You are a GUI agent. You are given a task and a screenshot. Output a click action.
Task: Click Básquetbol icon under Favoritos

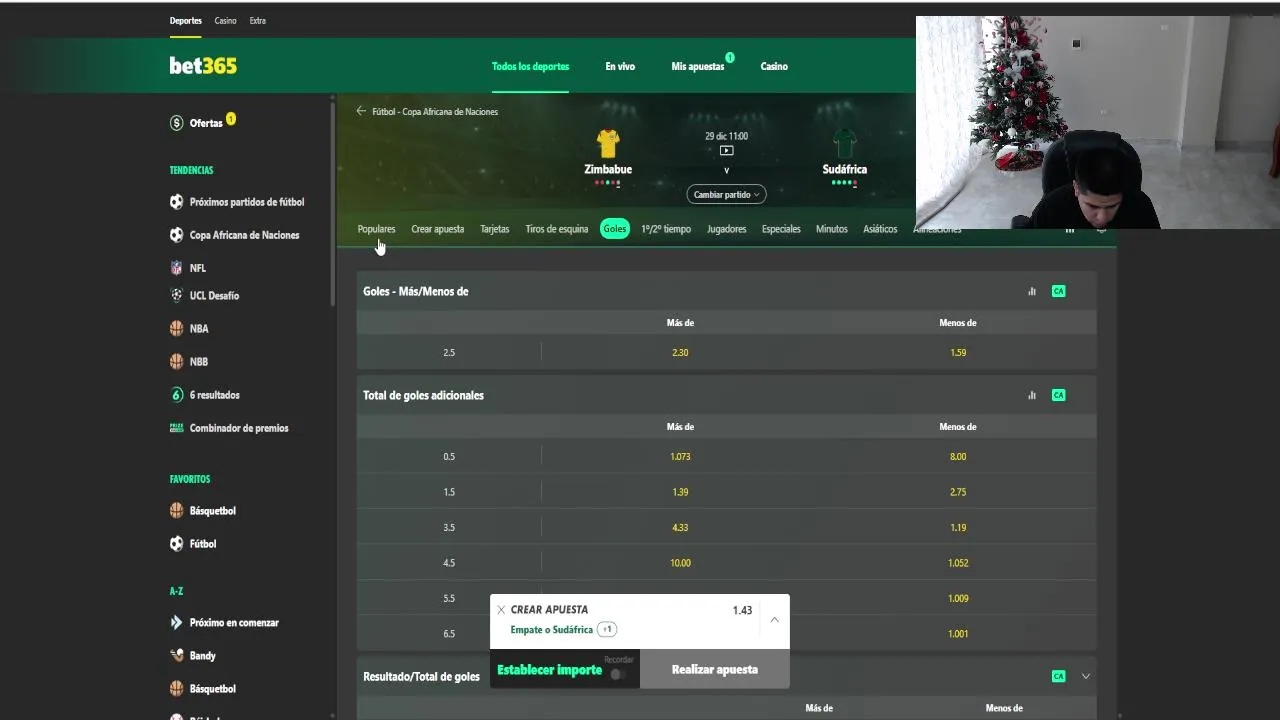tap(177, 511)
